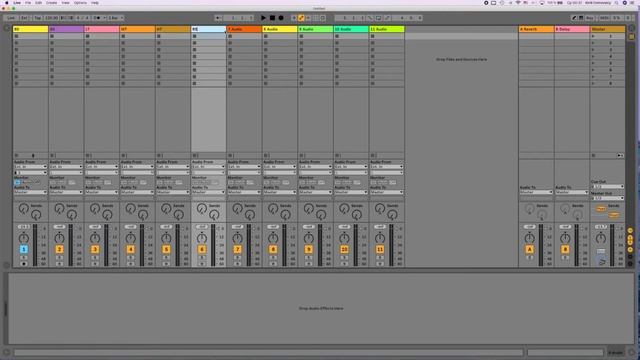This screenshot has width=640, height=360.
Task: Select the B Delay return track header
Action: coord(572,29)
